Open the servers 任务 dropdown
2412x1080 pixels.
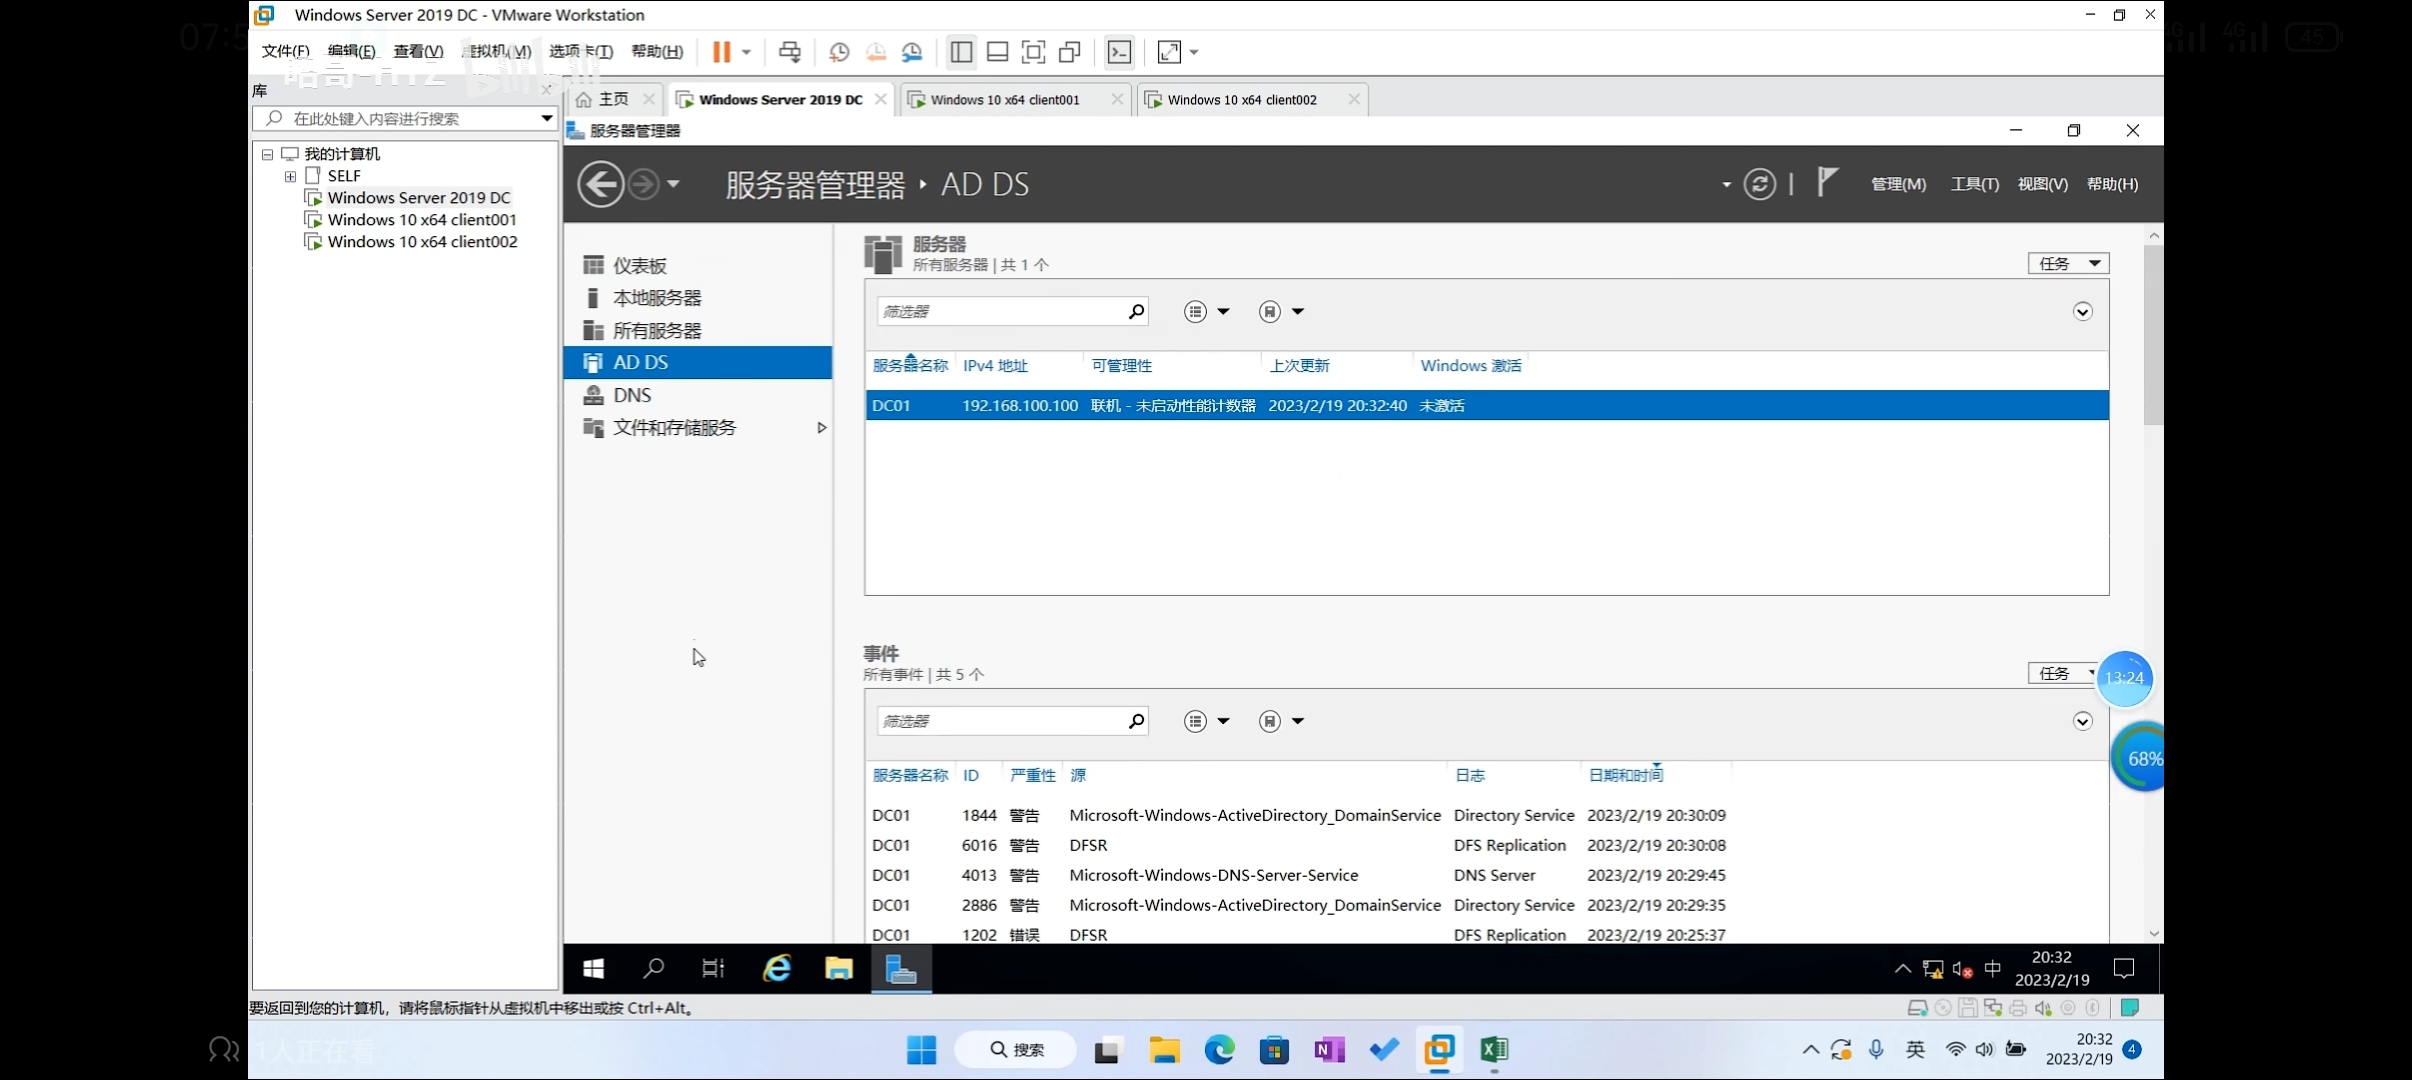[2068, 263]
